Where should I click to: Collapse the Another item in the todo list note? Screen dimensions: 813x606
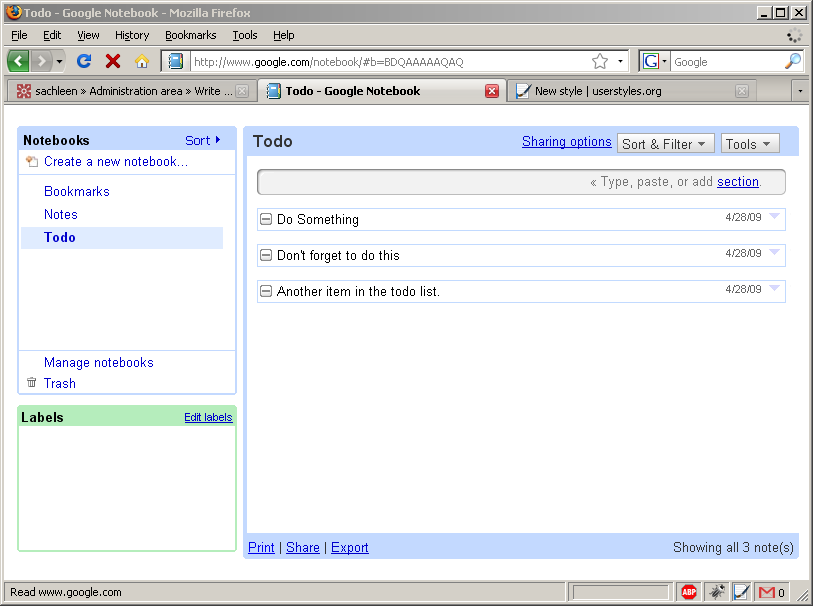click(x=265, y=291)
